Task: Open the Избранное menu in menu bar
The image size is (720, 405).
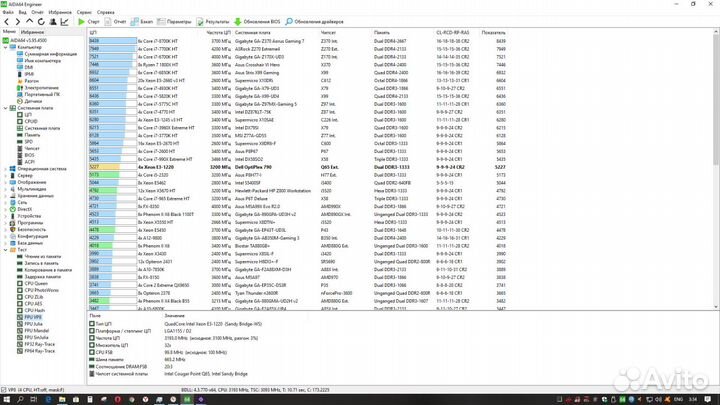Action: [x=60, y=12]
